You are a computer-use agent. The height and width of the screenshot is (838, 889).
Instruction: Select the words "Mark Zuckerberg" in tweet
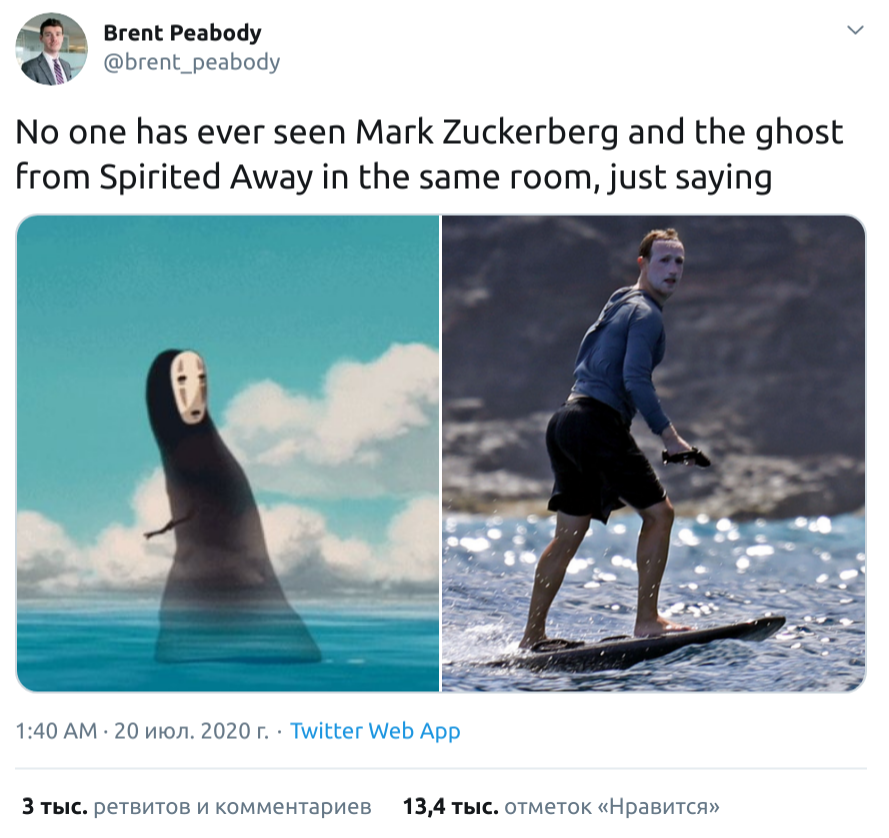[x=487, y=132]
